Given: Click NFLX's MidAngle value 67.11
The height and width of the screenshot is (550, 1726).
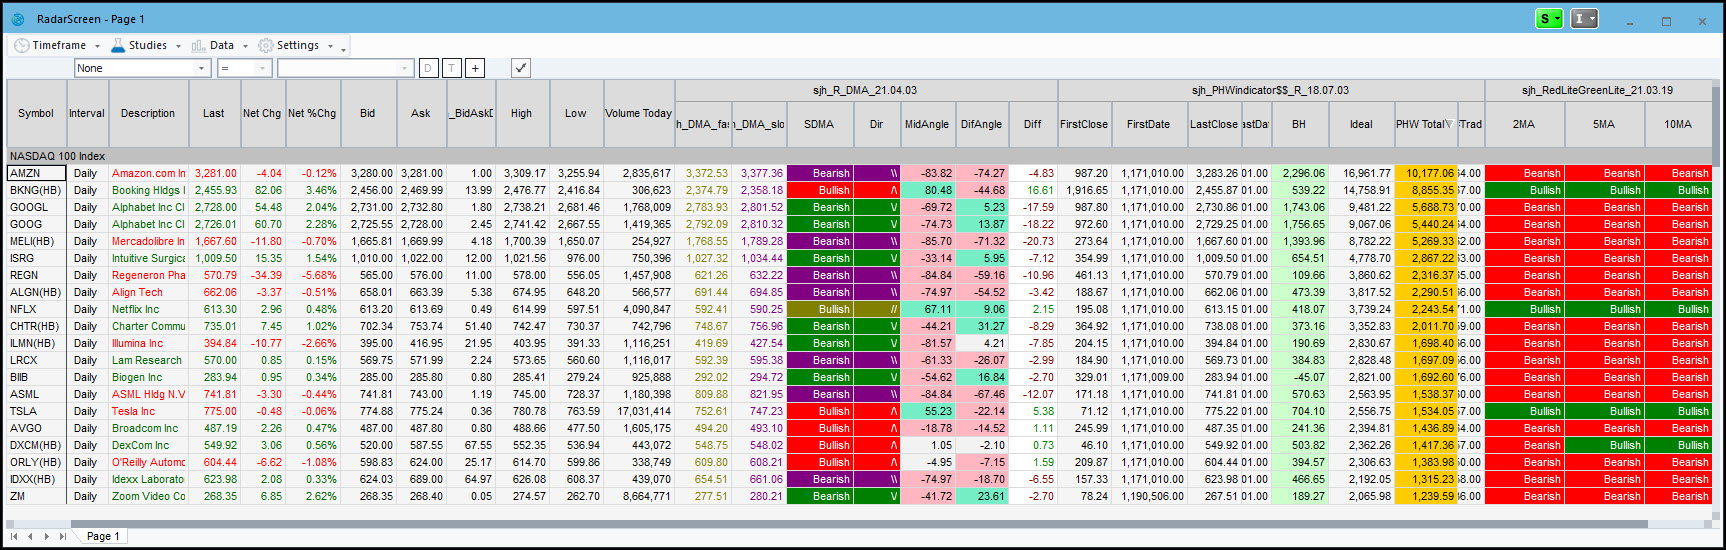Looking at the screenshot, I should point(928,309).
